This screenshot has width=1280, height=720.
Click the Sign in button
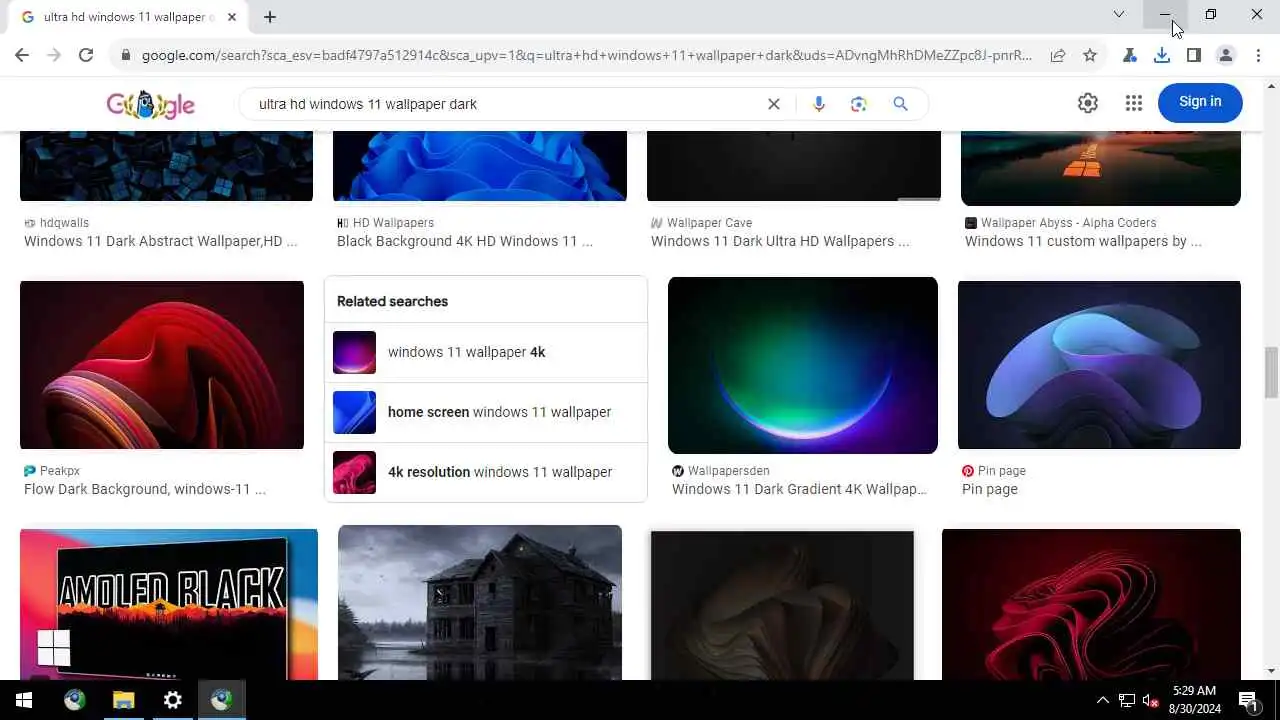point(1200,102)
